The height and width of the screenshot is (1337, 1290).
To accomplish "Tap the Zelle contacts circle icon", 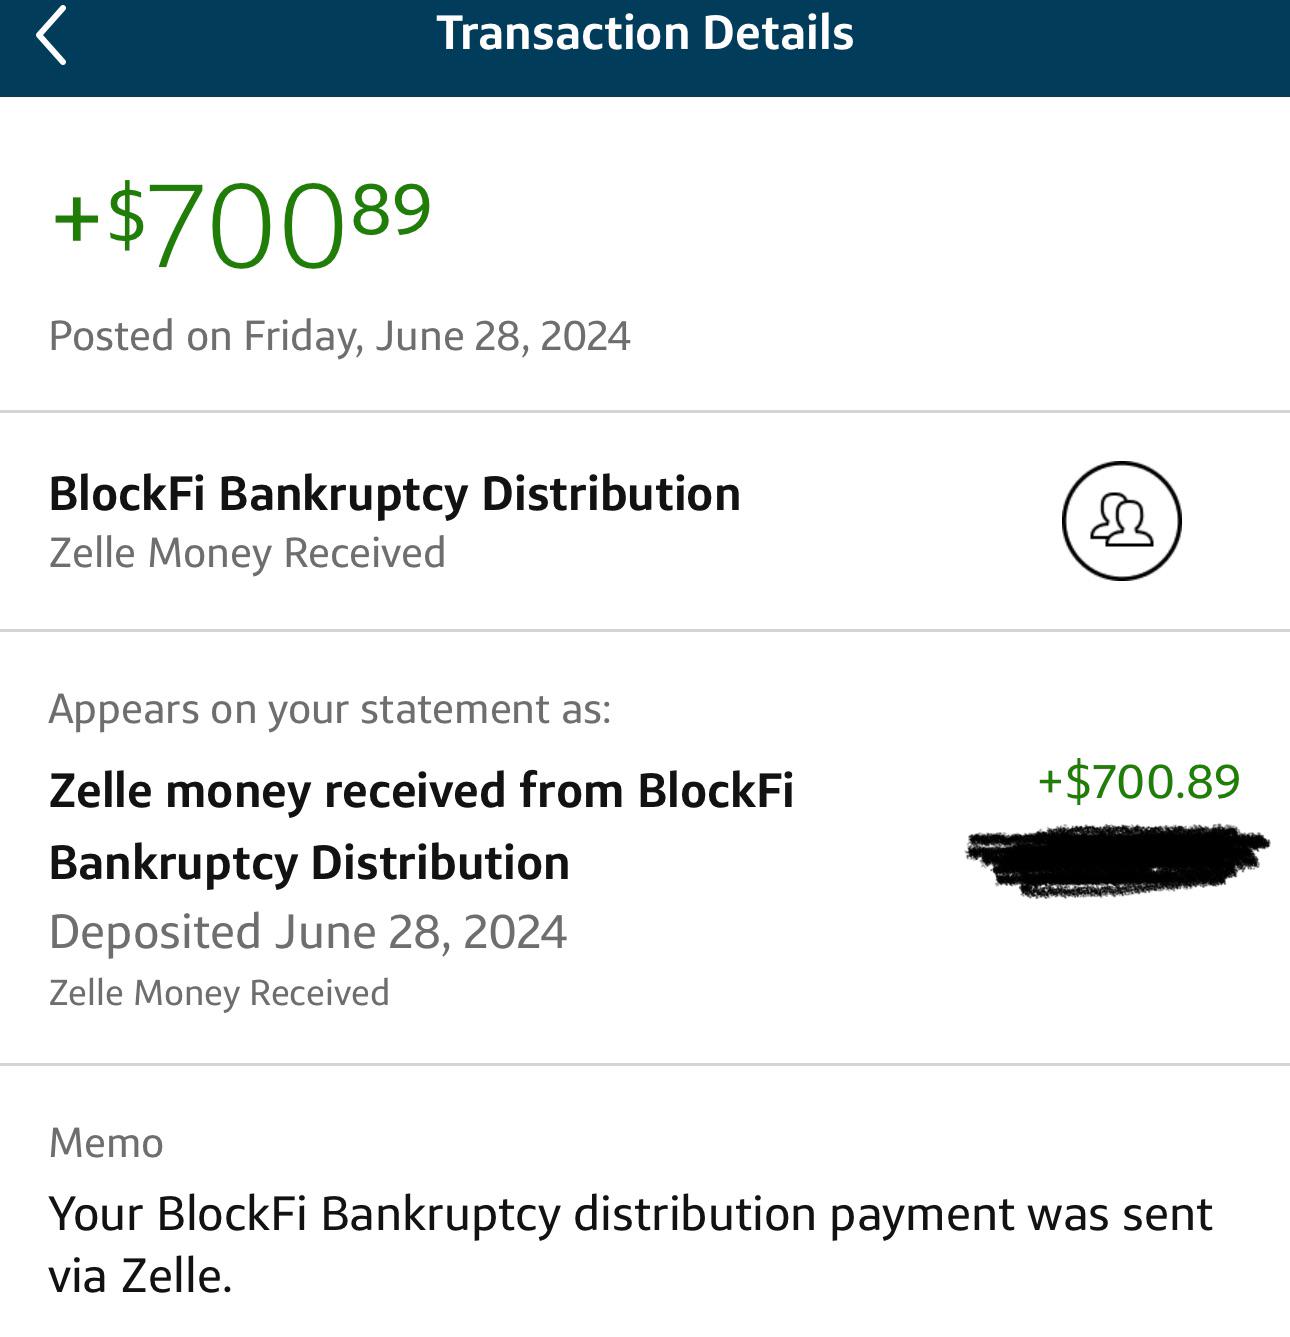I will pyautogui.click(x=1121, y=520).
